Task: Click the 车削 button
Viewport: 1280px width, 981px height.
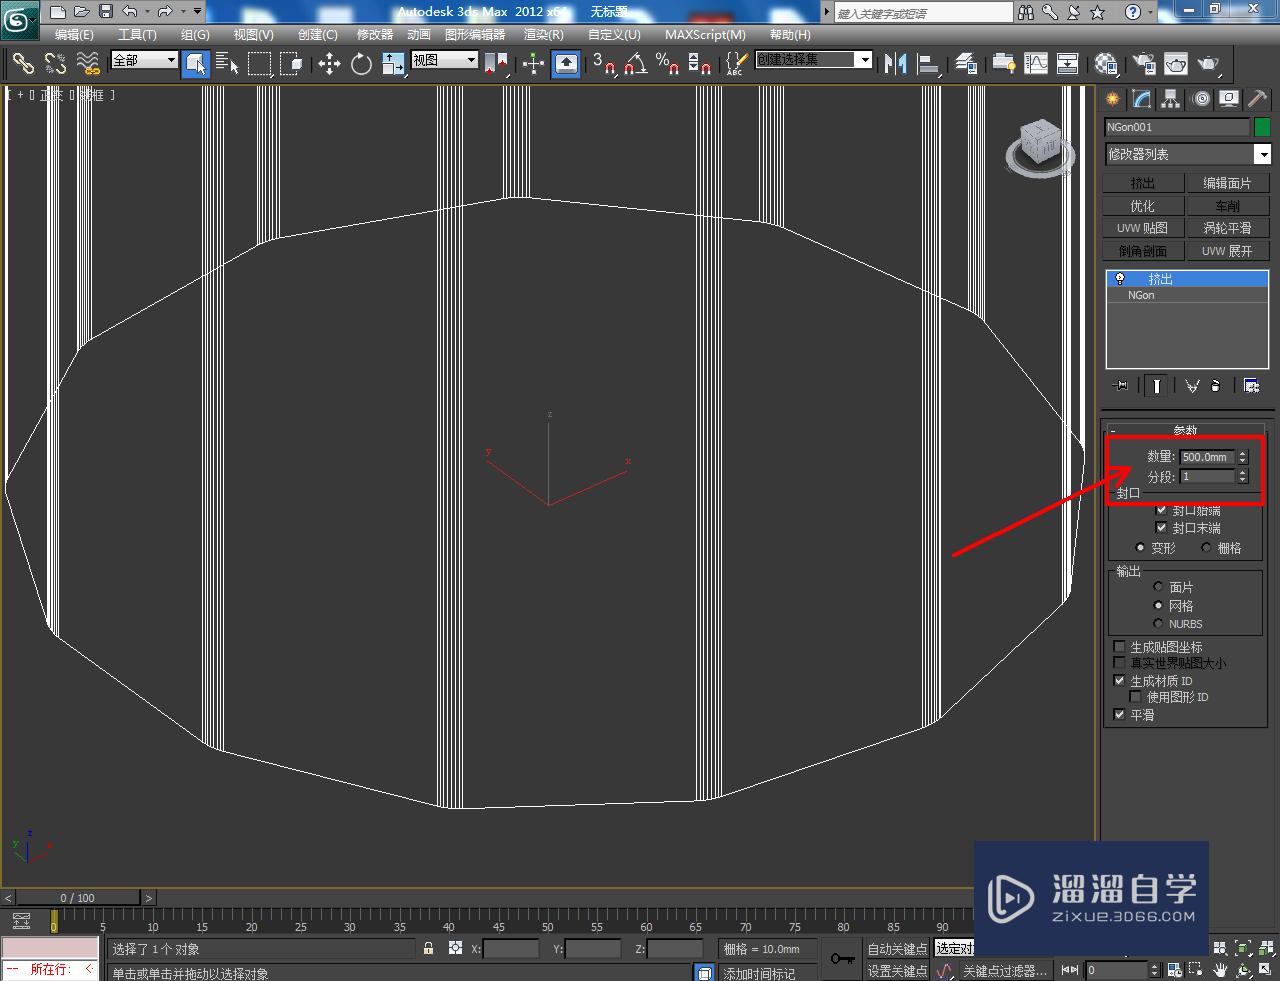Action: tap(1227, 206)
